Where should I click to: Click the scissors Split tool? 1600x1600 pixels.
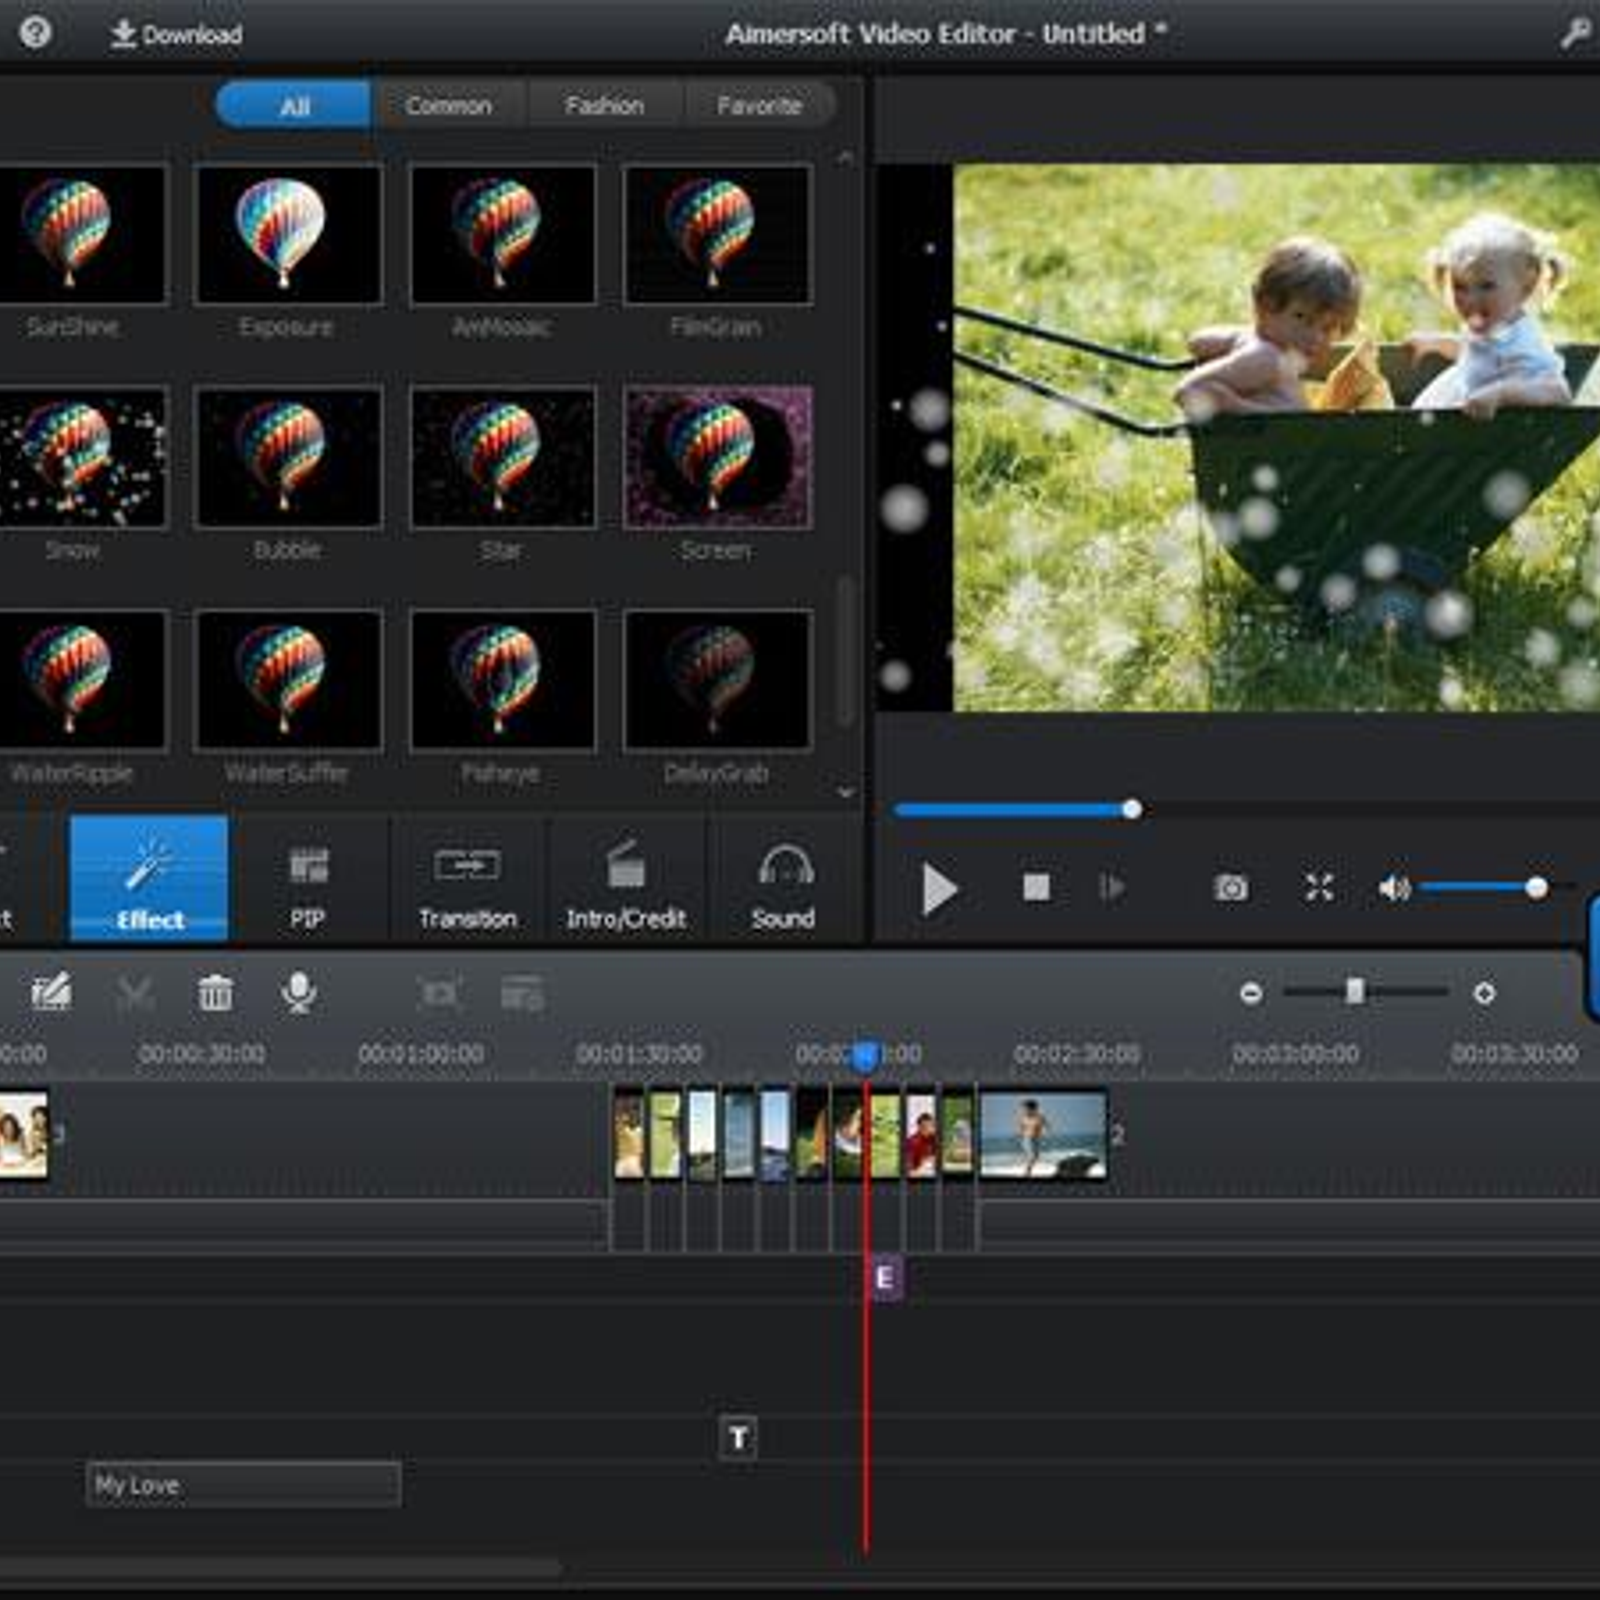click(x=135, y=993)
